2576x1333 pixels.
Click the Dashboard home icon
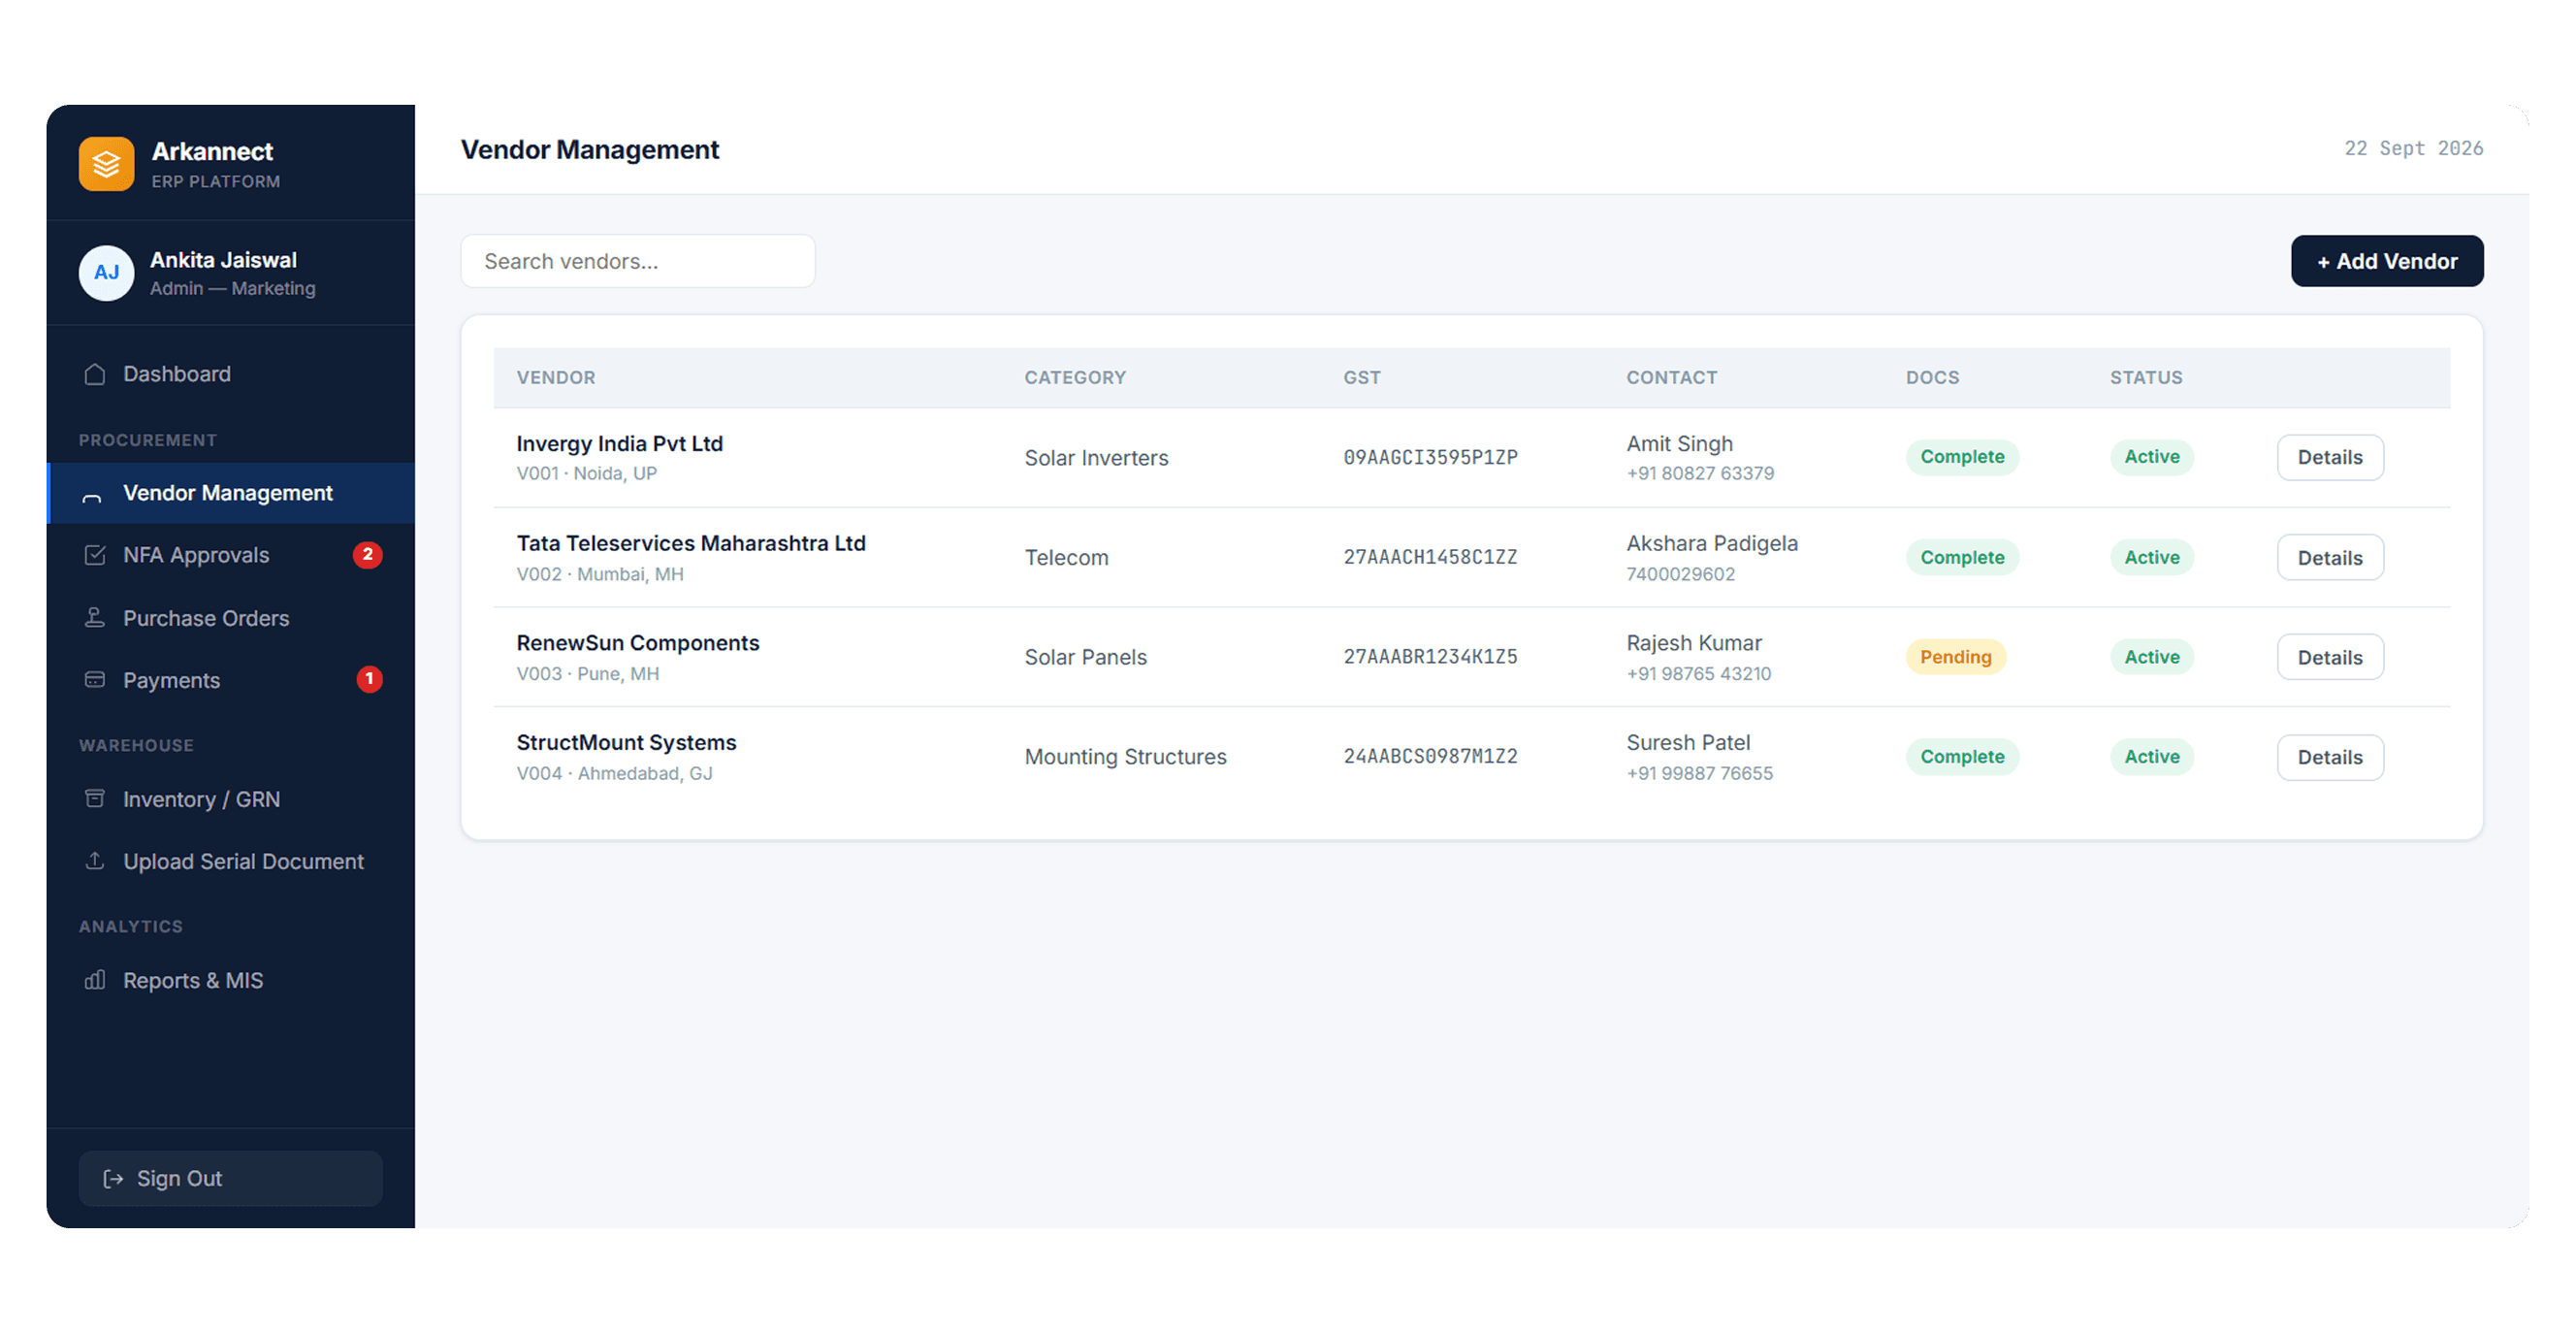tap(95, 374)
